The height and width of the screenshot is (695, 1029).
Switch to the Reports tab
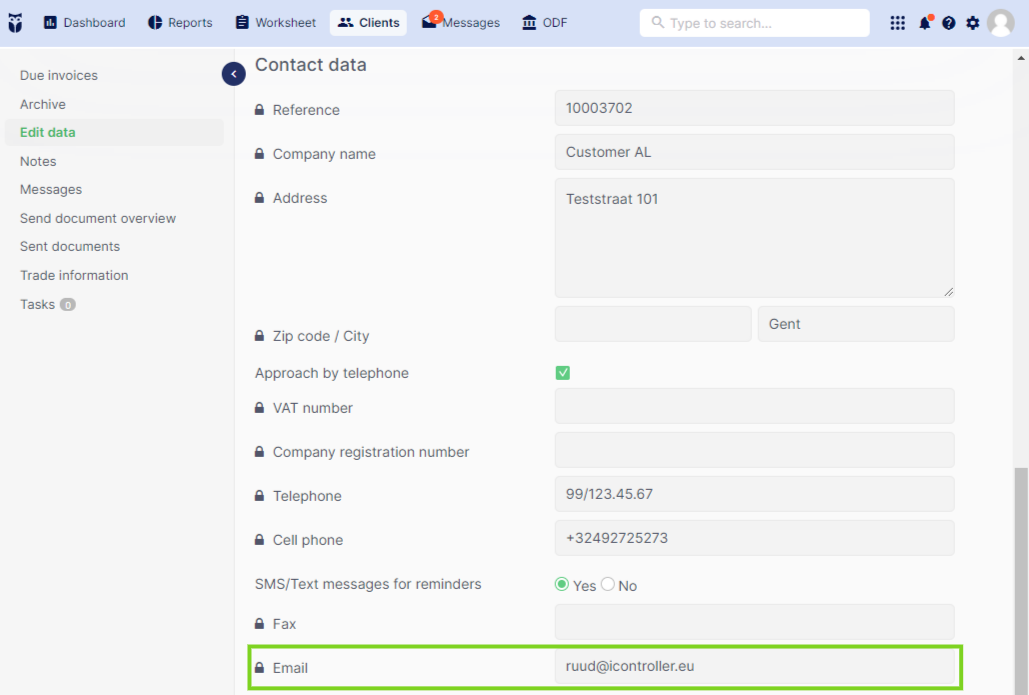click(x=180, y=23)
